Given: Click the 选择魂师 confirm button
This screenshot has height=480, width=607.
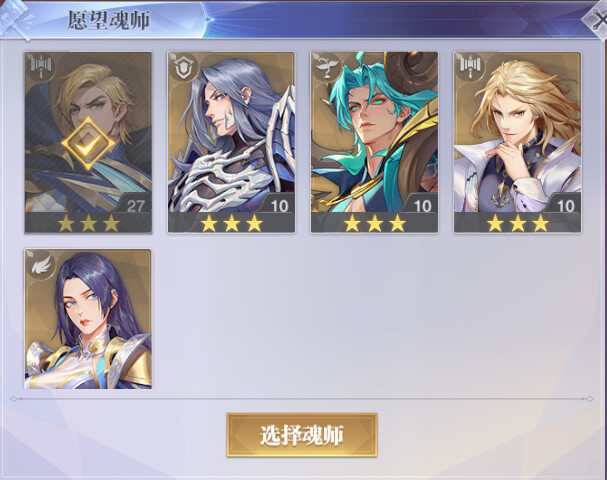Looking at the screenshot, I should click(x=302, y=435).
